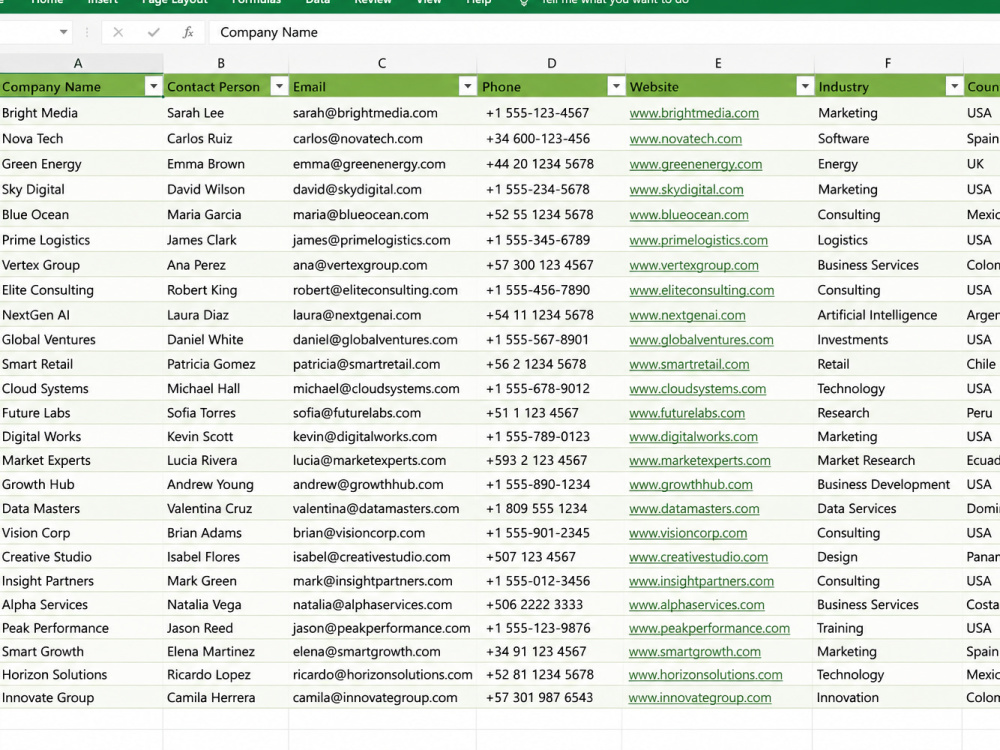Select the cell Elena Martinez

[226, 652]
